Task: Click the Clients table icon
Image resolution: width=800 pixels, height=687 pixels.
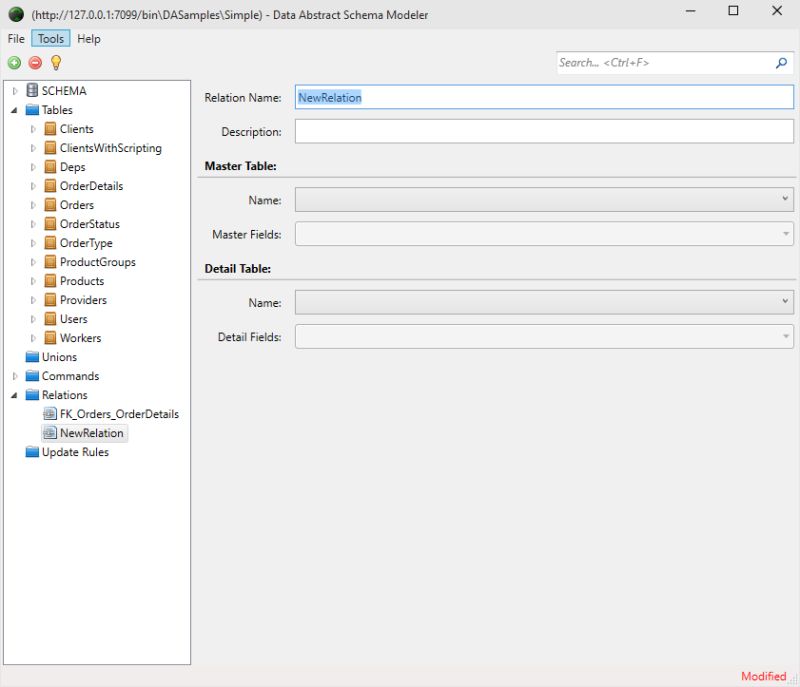Action: coord(50,129)
